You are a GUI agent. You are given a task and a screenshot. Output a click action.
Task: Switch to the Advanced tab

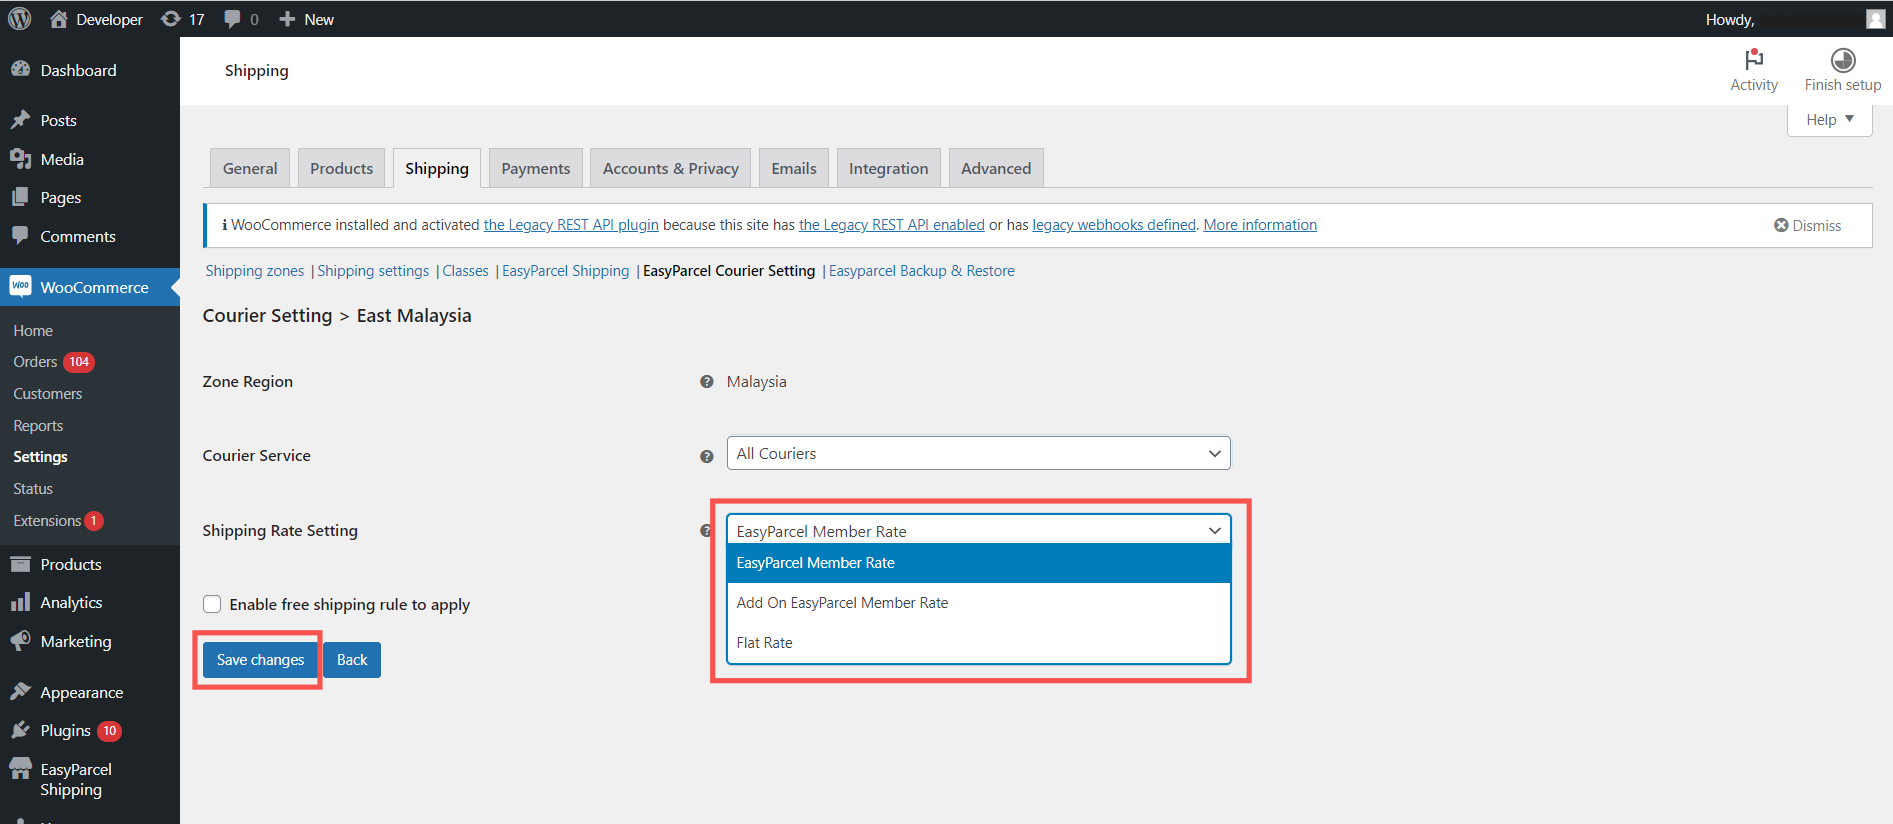[x=996, y=168]
